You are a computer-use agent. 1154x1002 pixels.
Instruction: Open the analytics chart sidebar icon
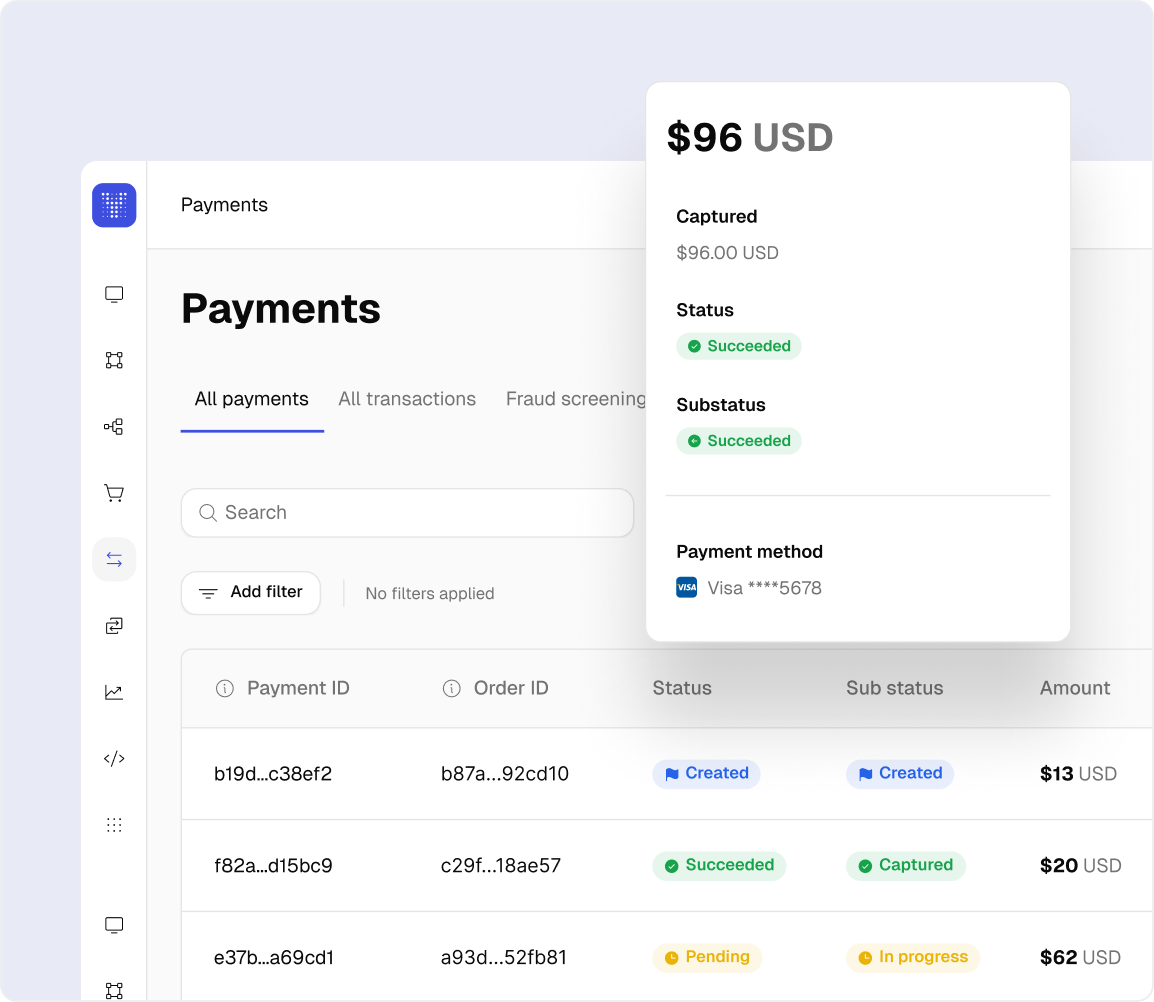(x=114, y=692)
